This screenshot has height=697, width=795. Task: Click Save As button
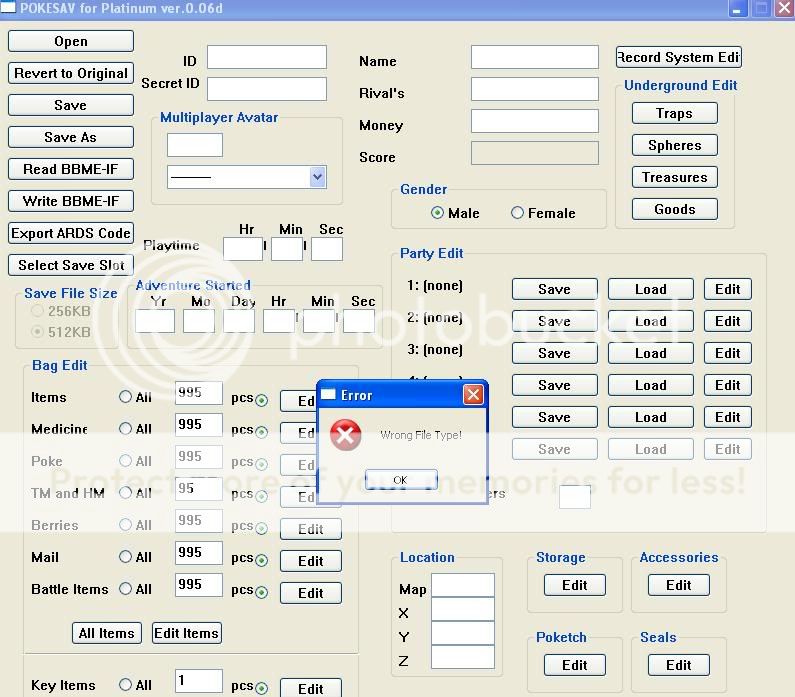(71, 137)
